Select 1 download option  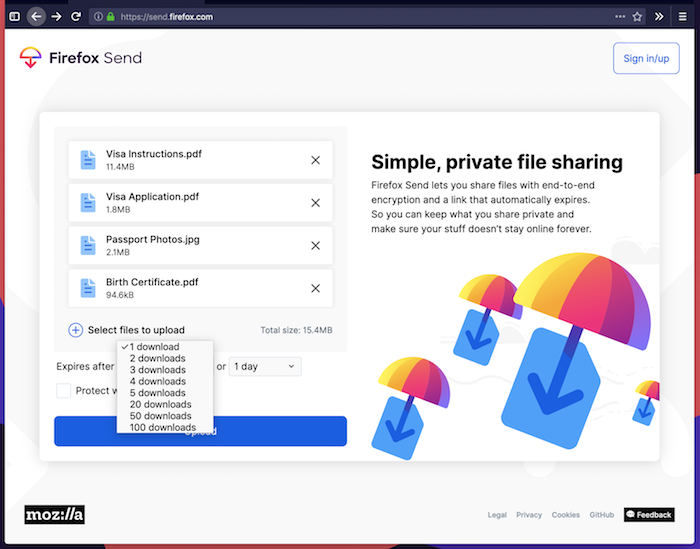click(165, 347)
